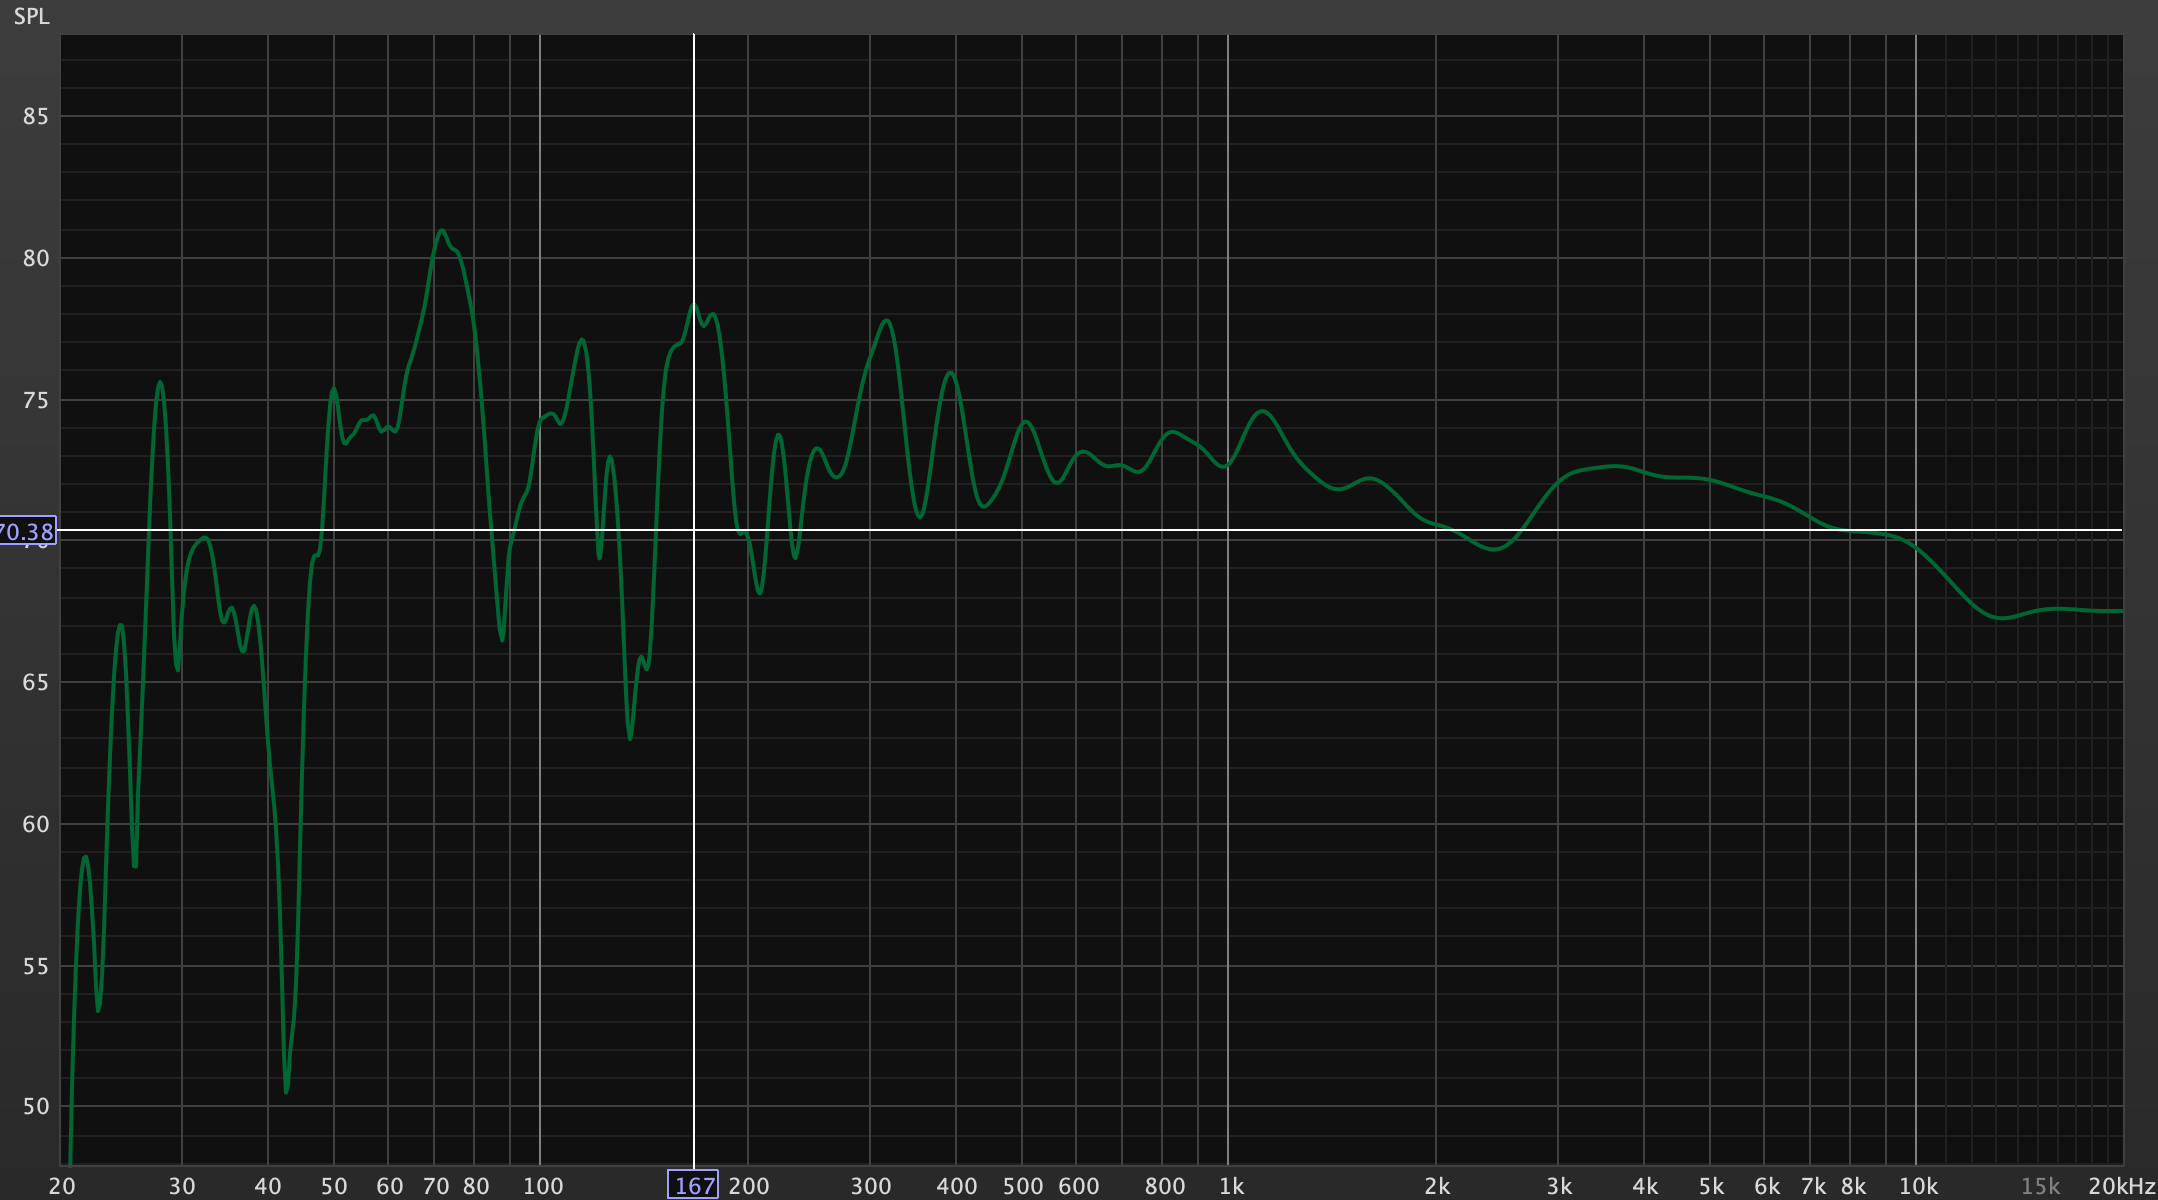Click the 2k frequency axis label
The image size is (2158, 1200).
point(1437,1187)
